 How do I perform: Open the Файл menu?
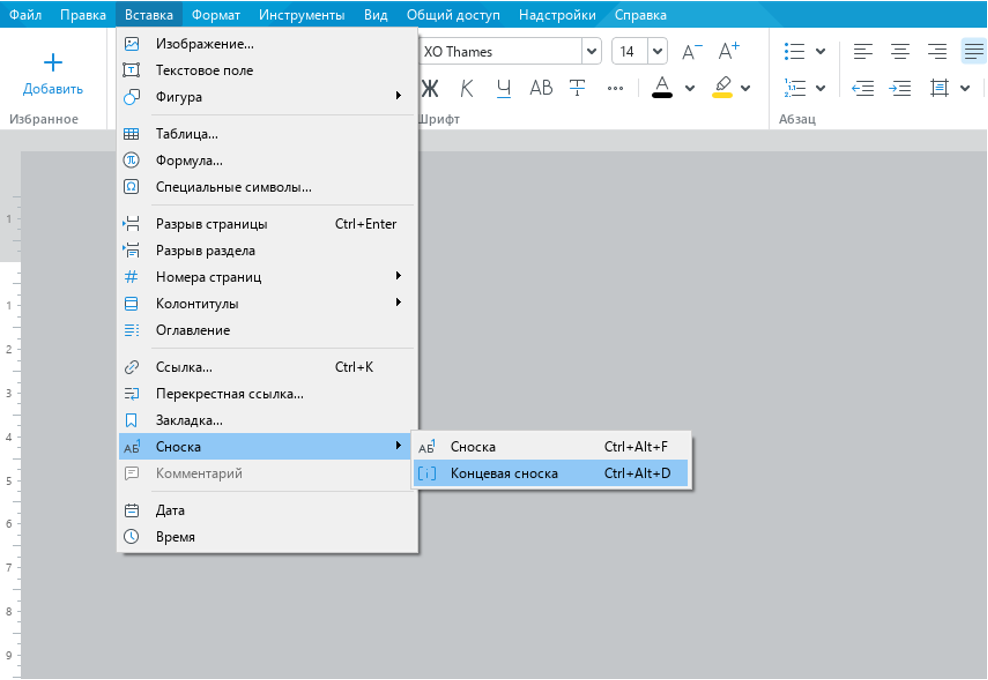[25, 14]
